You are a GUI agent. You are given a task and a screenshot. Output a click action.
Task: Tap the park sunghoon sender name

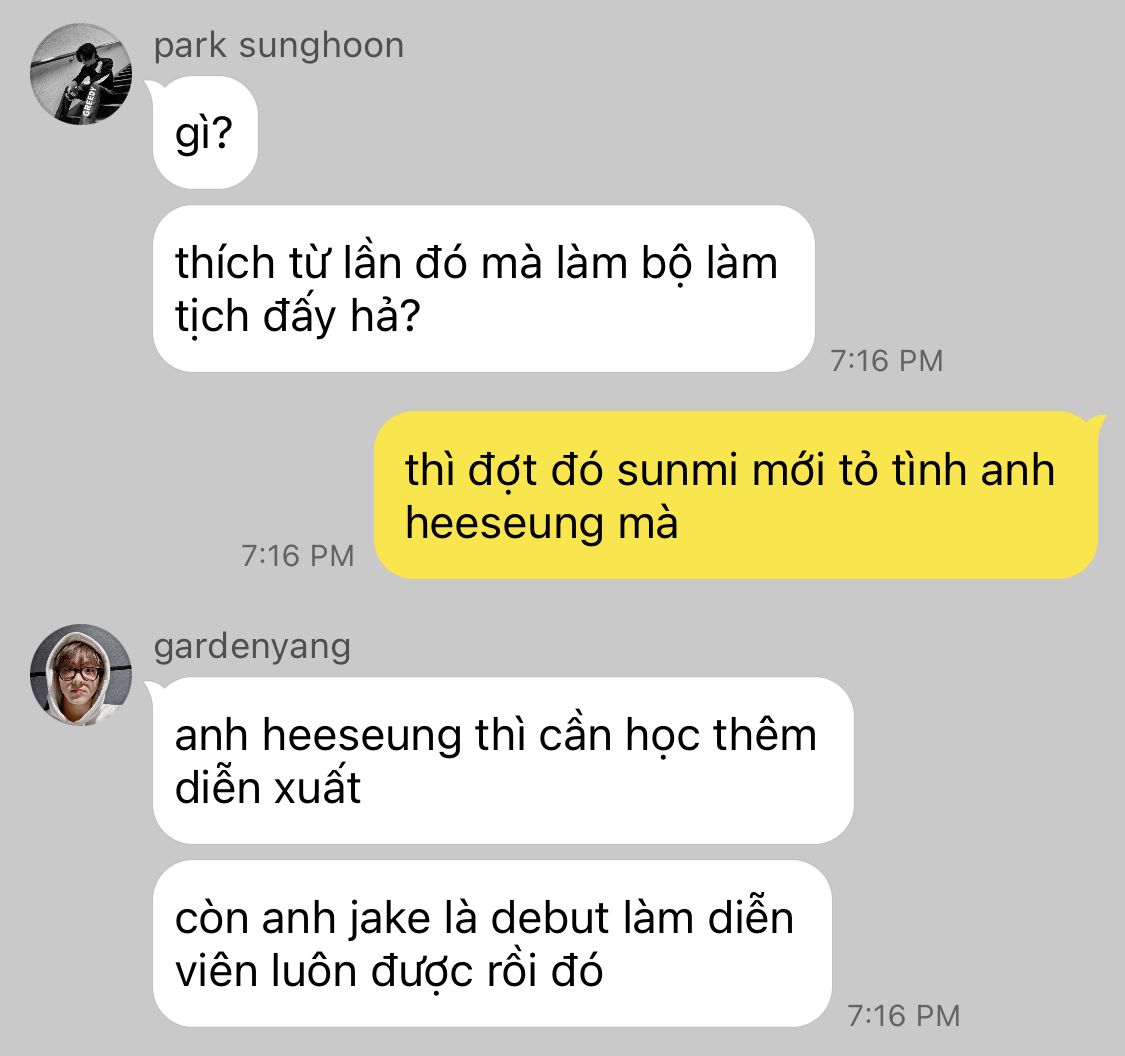[x=278, y=46]
